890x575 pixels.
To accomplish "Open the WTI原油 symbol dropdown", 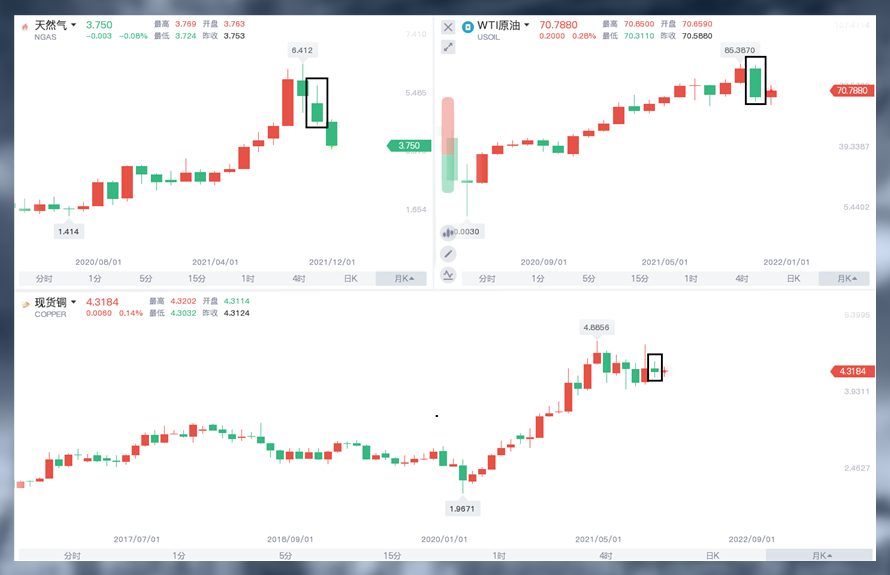I will pos(526,25).
